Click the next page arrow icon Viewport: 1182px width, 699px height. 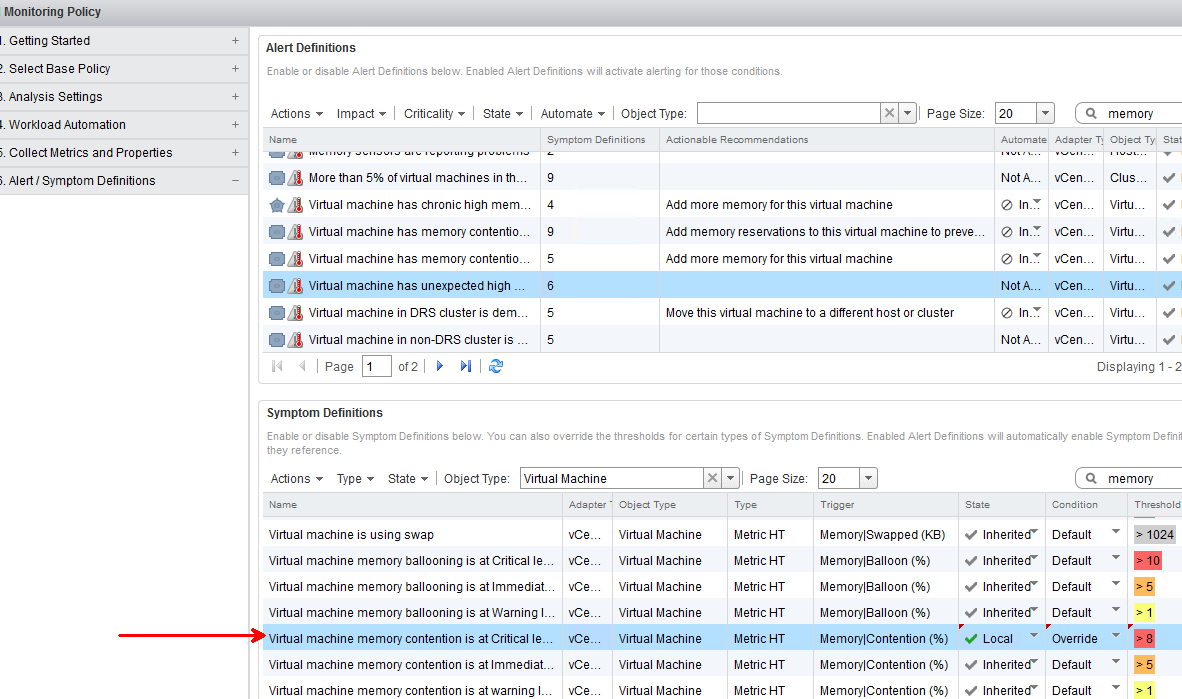(439, 366)
